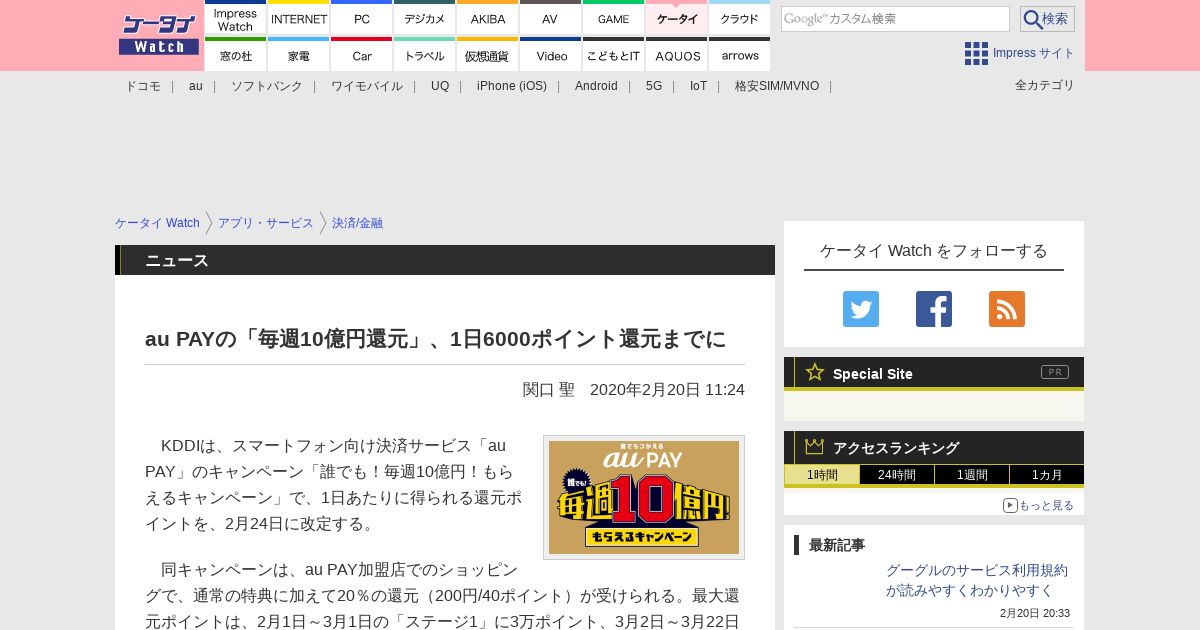Image resolution: width=1200 pixels, height=630 pixels.
Task: Select the ケータイ site tab
Action: coord(677,18)
